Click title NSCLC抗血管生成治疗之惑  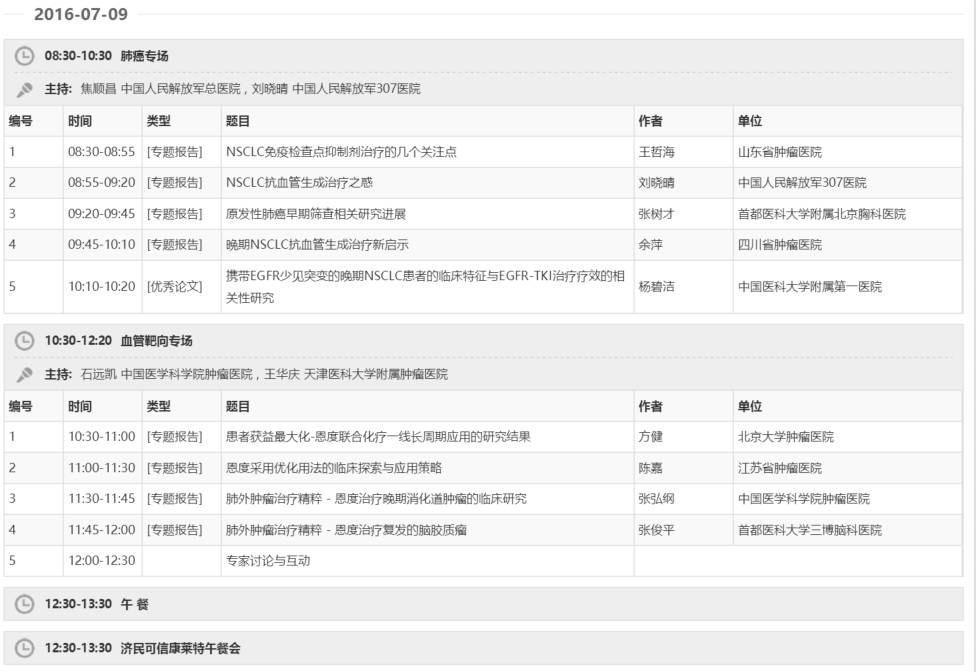299,183
